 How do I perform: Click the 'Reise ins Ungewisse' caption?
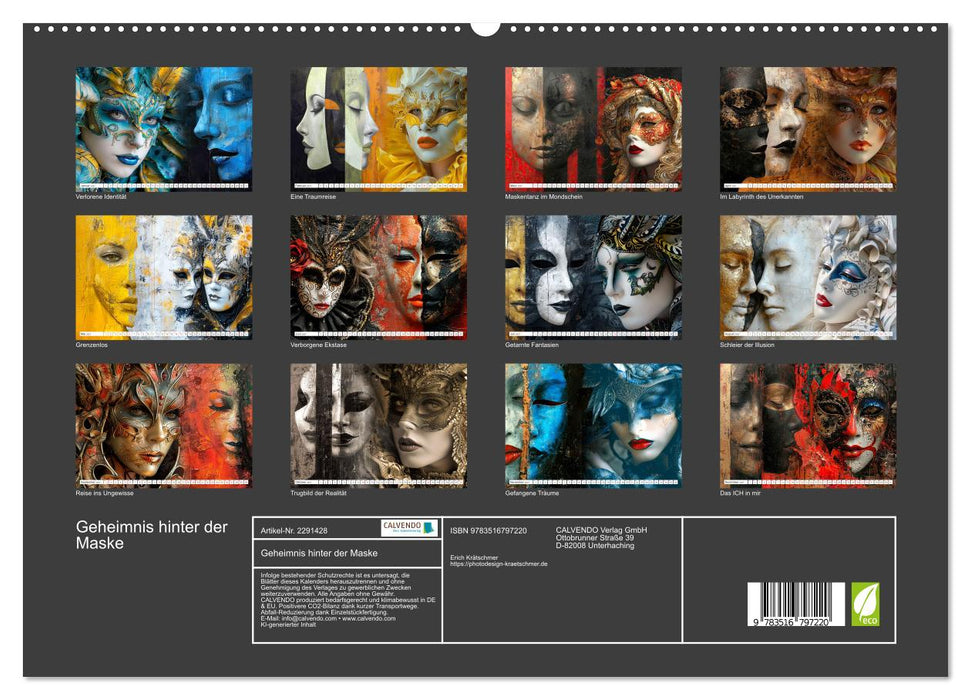tap(105, 494)
